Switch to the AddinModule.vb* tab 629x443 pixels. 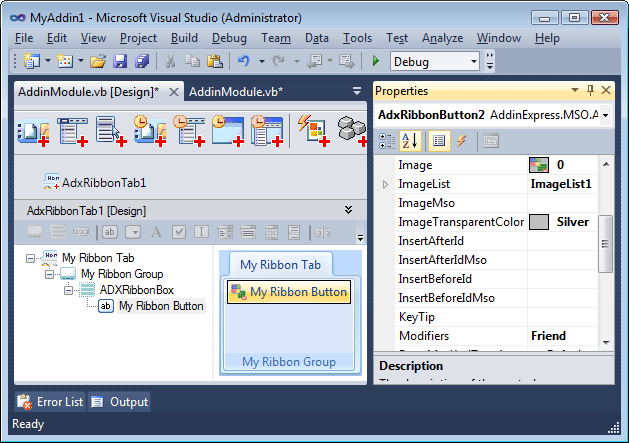coord(236,92)
